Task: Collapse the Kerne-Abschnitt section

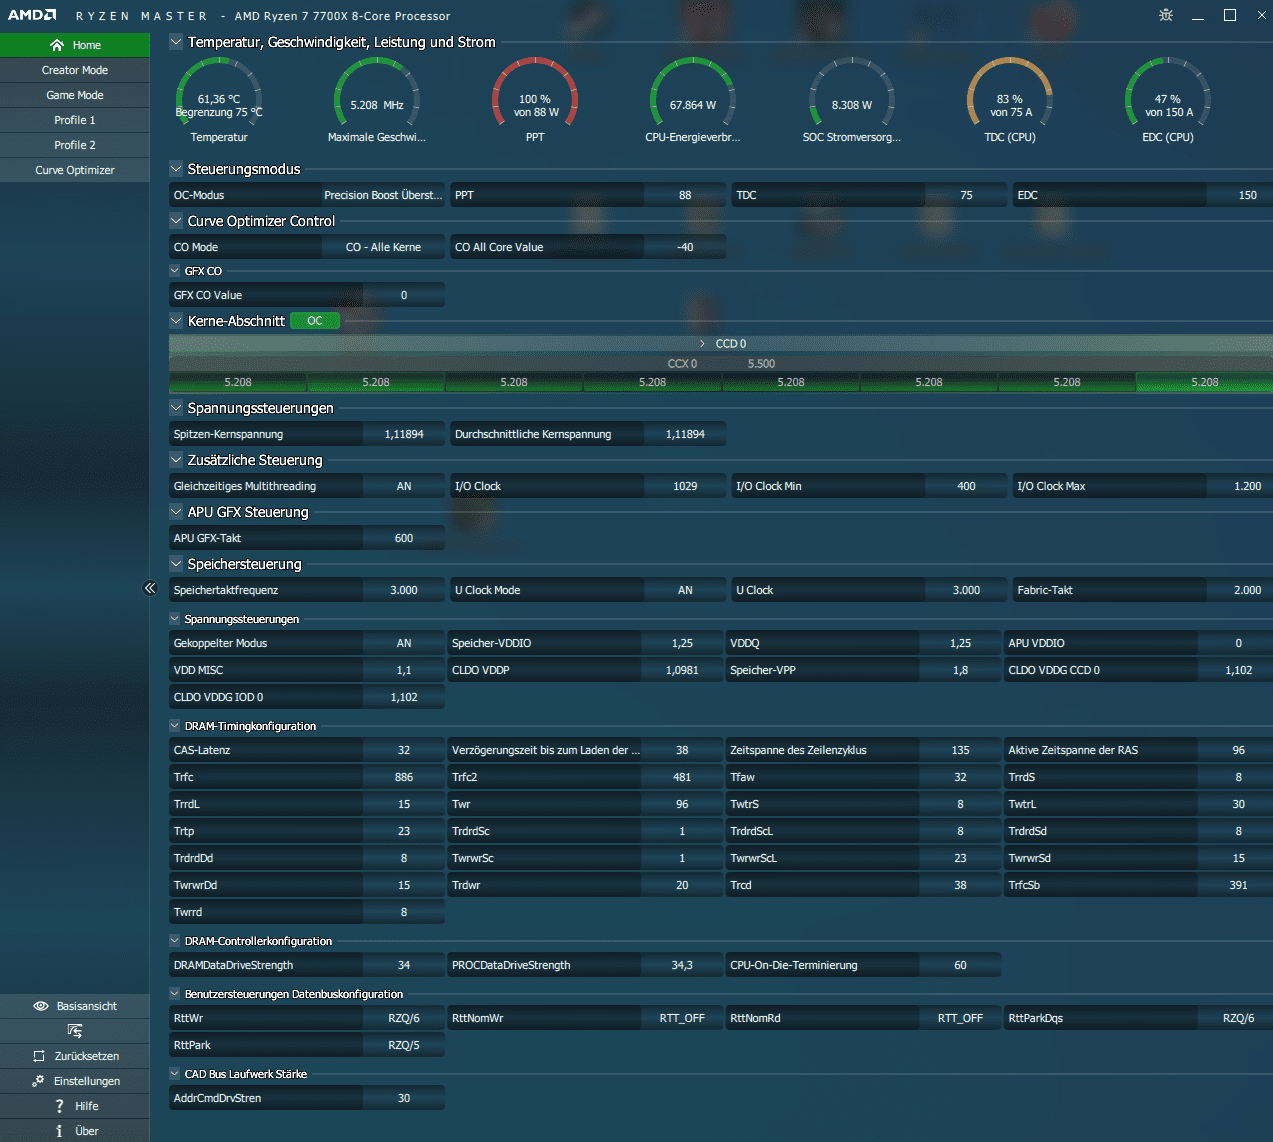Action: (176, 321)
